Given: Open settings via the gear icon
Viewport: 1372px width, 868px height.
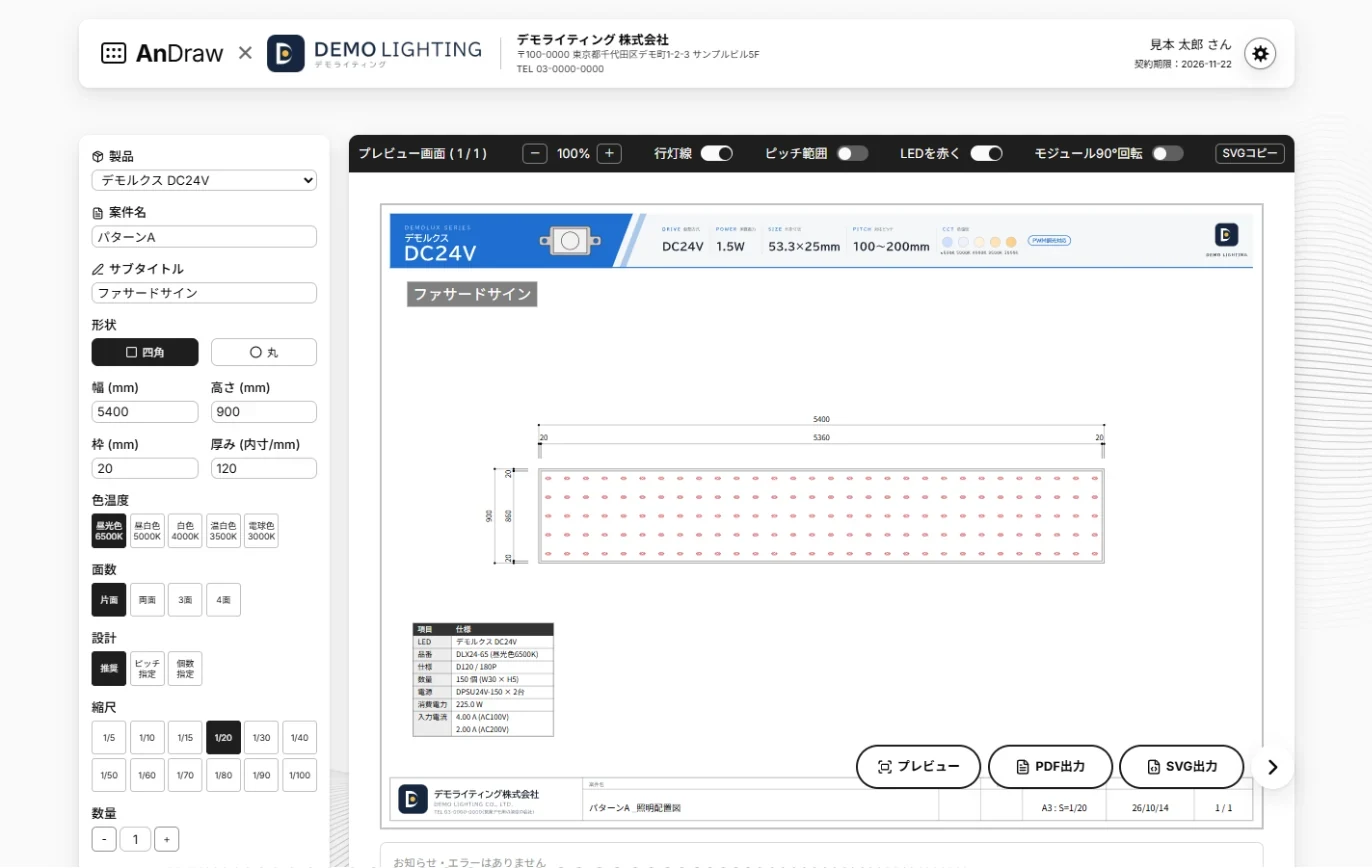Looking at the screenshot, I should pos(1260,54).
